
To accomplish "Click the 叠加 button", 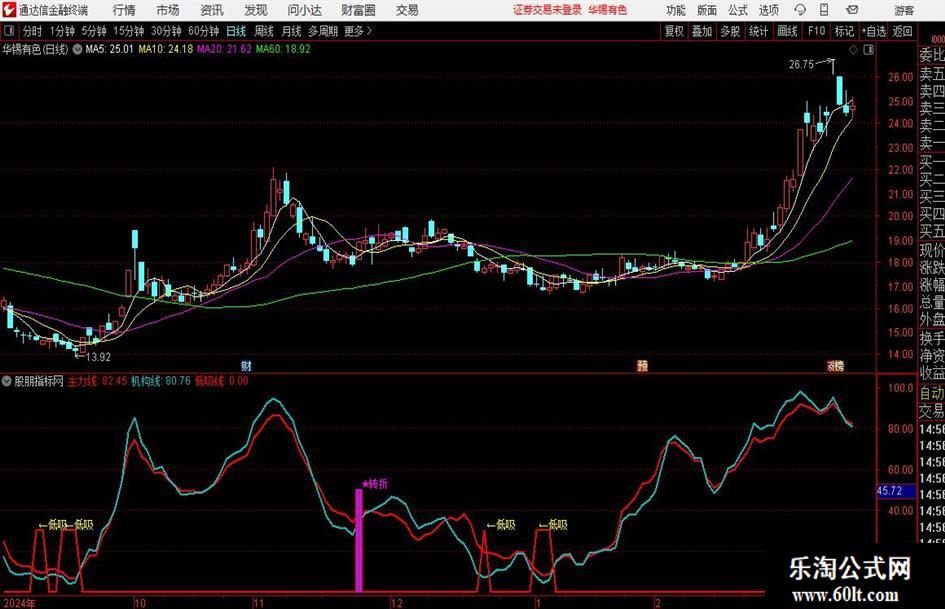I will tap(702, 31).
